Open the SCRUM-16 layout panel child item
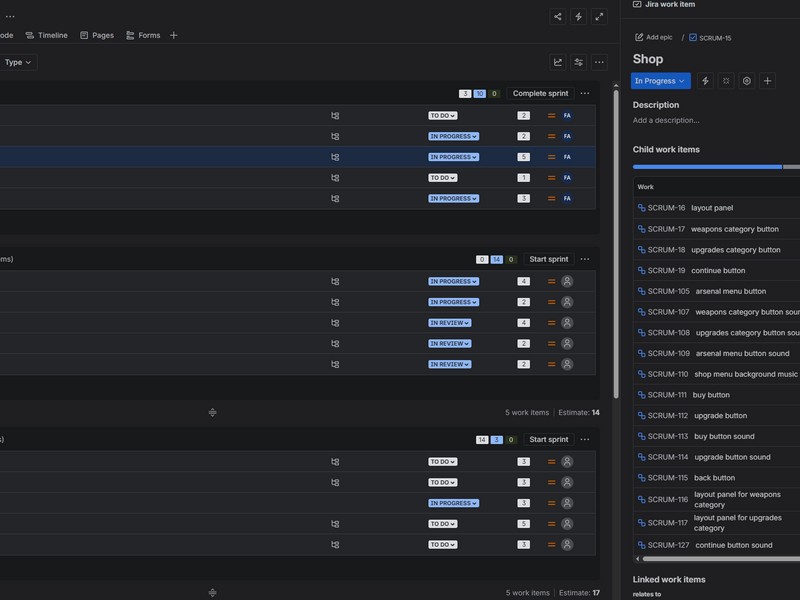Viewport: 800px width, 600px height. (711, 208)
